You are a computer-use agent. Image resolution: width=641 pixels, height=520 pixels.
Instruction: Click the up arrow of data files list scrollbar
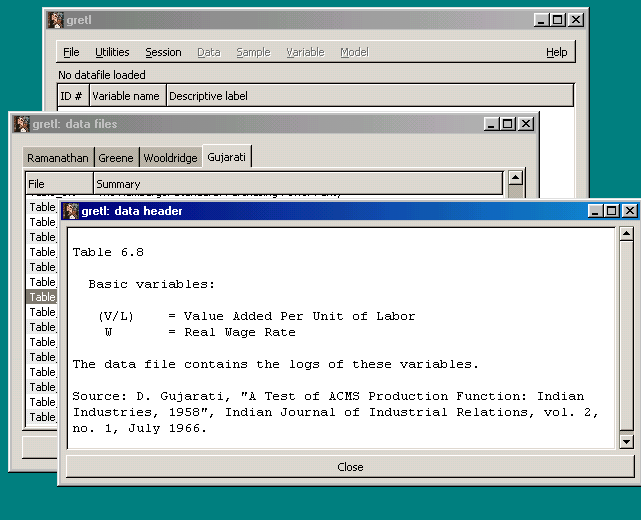click(x=516, y=179)
